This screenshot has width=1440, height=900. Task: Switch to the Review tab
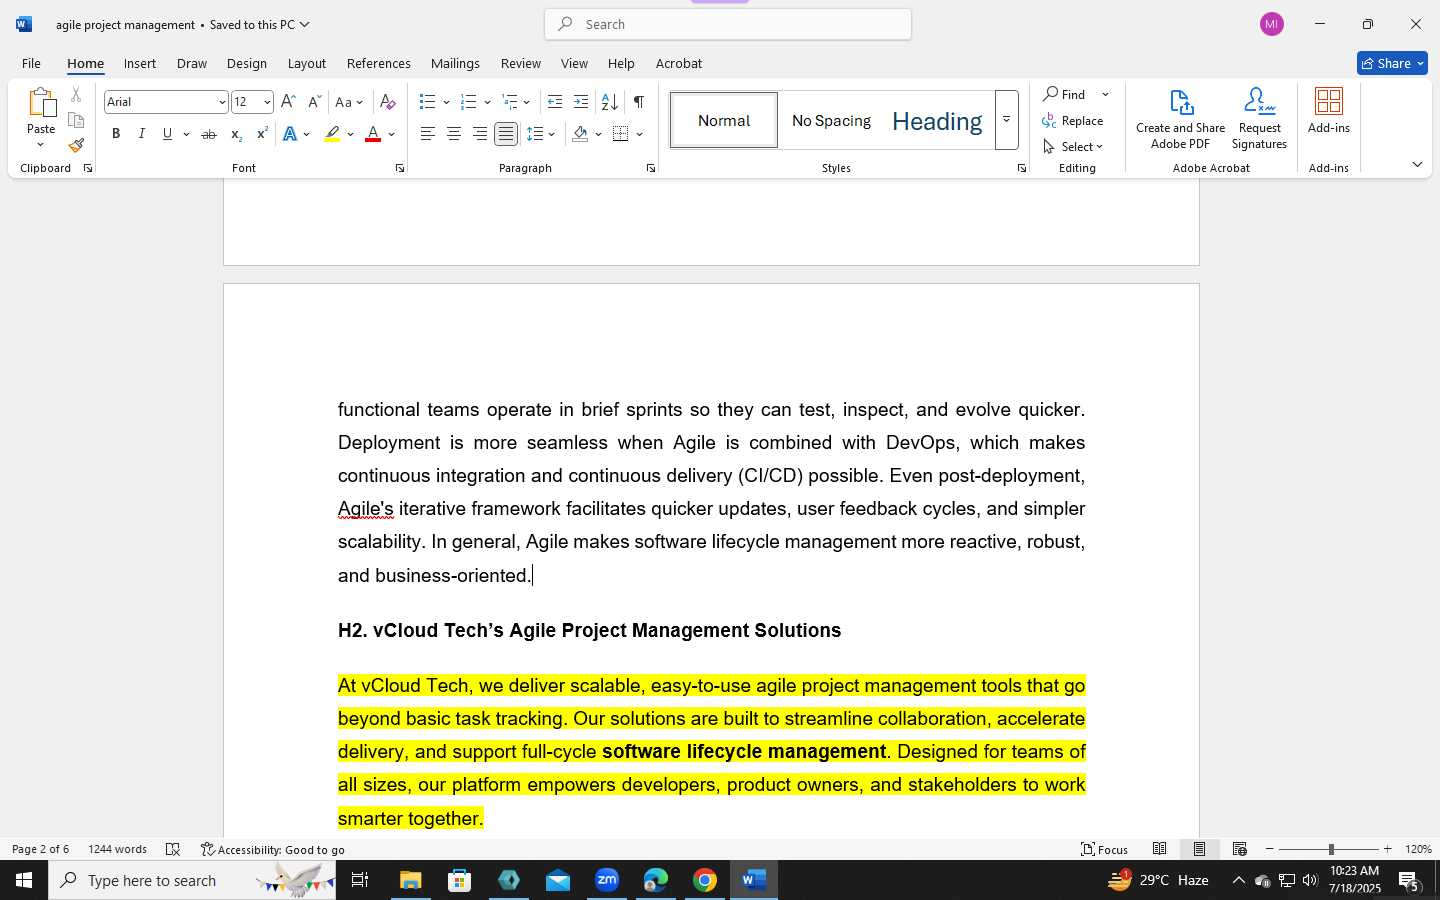pyautogui.click(x=520, y=63)
